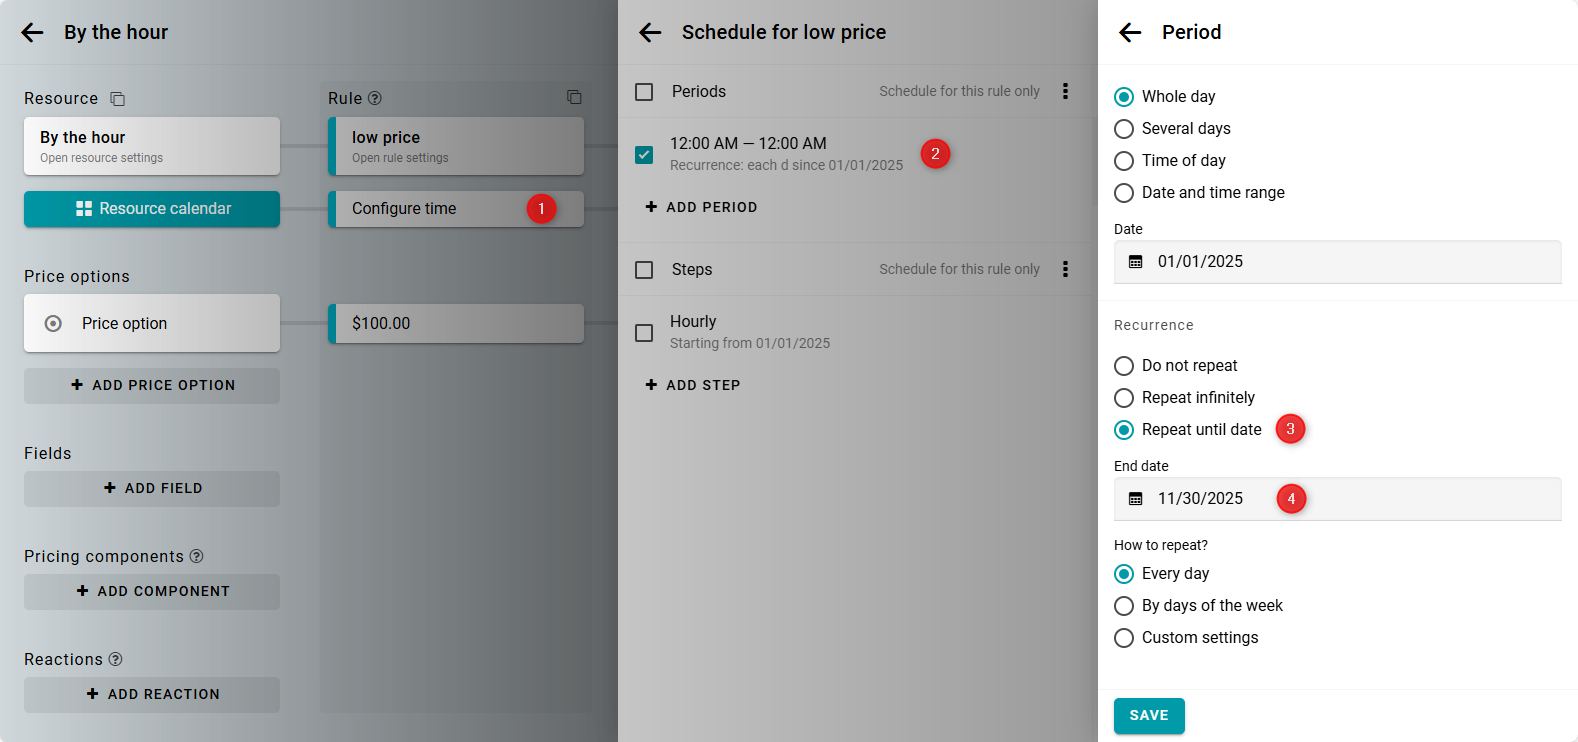Screen dimensions: 1578x742
Task: Go back from Schedule for low price
Action: click(x=650, y=32)
